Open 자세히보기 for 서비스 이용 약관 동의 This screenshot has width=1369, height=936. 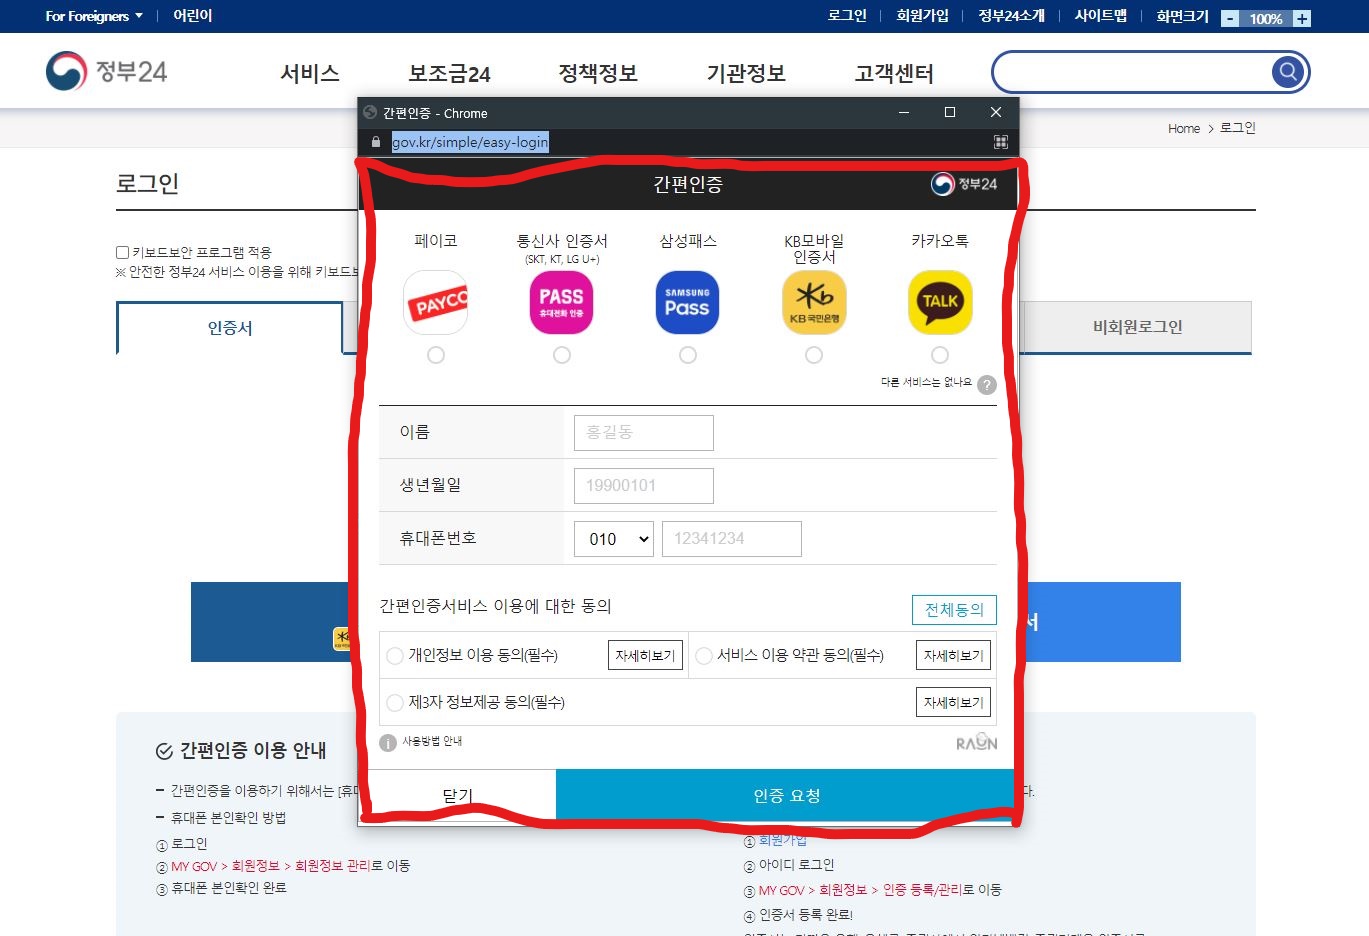953,656
